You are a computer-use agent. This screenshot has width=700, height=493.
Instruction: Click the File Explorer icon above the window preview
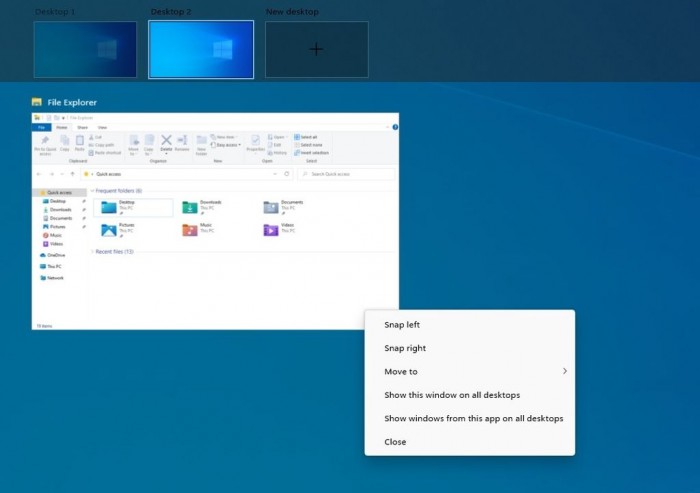click(x=37, y=102)
